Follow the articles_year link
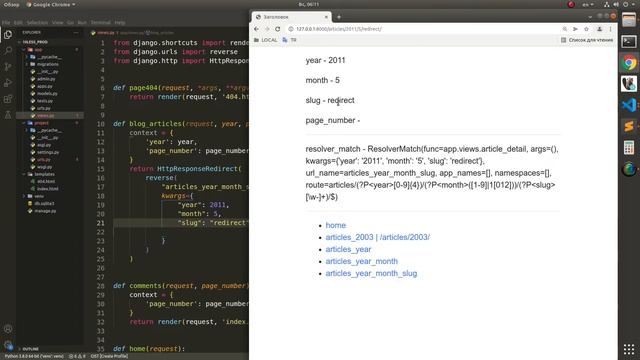The height and width of the screenshot is (360, 640). tap(348, 249)
